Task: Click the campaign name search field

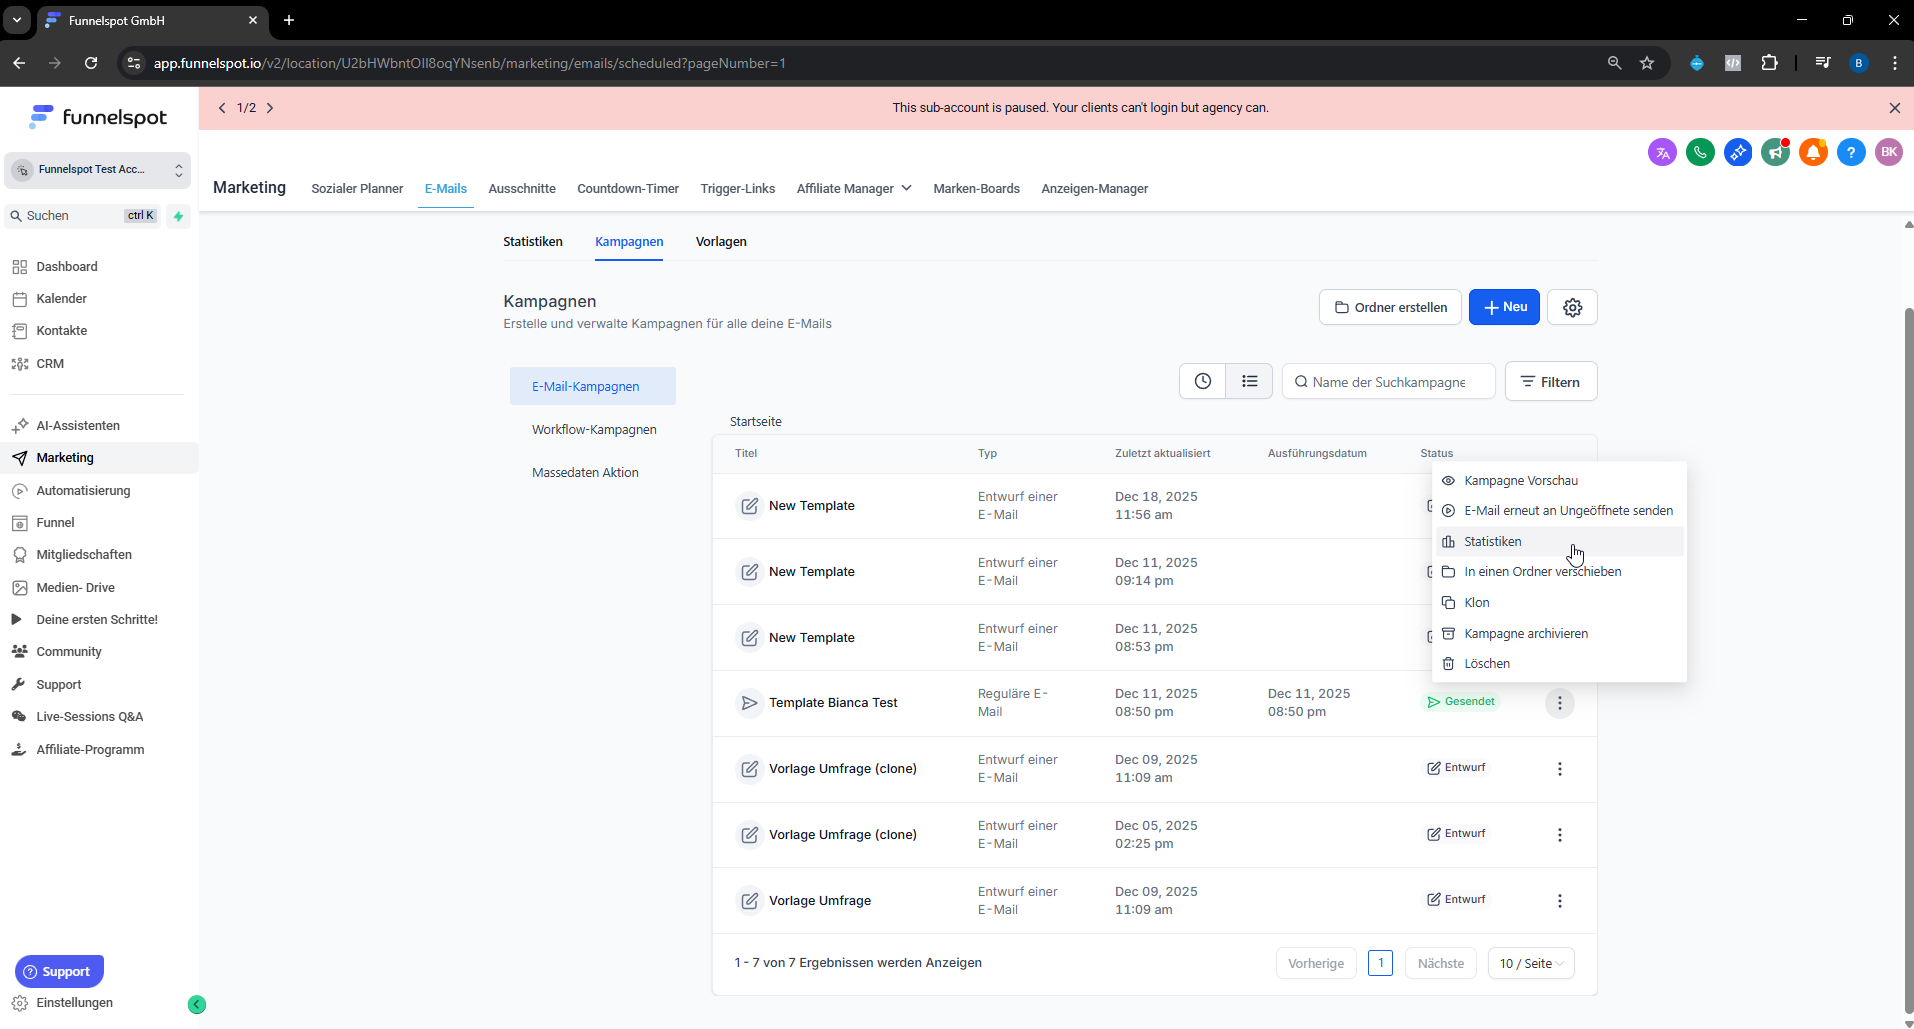Action: [1389, 381]
